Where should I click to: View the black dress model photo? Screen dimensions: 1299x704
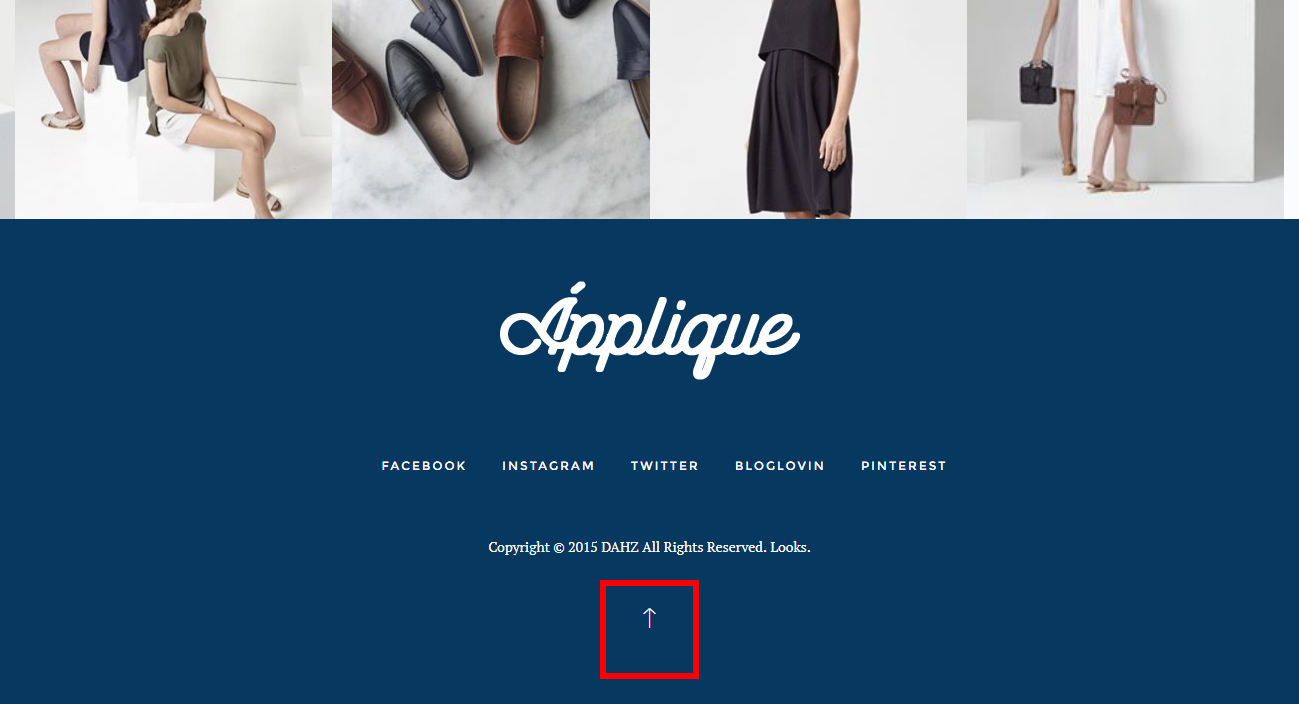coord(808,109)
